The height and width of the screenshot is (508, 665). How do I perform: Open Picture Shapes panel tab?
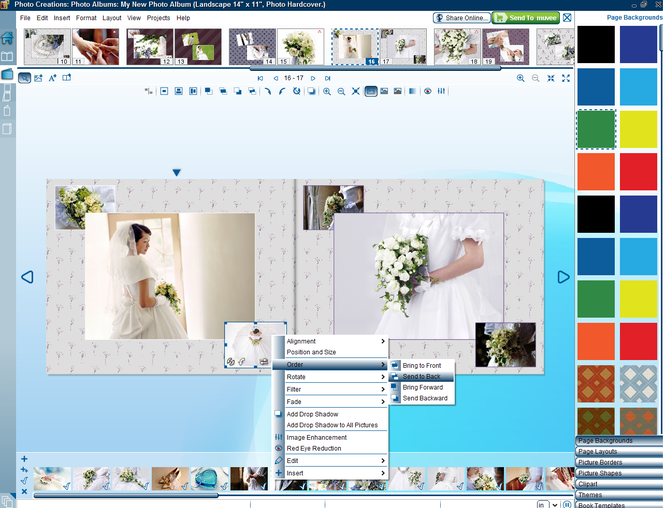click(x=619, y=473)
